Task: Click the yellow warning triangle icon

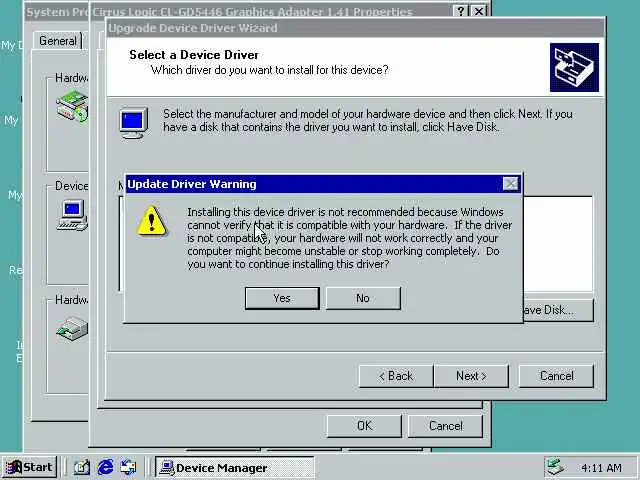Action: 151,221
